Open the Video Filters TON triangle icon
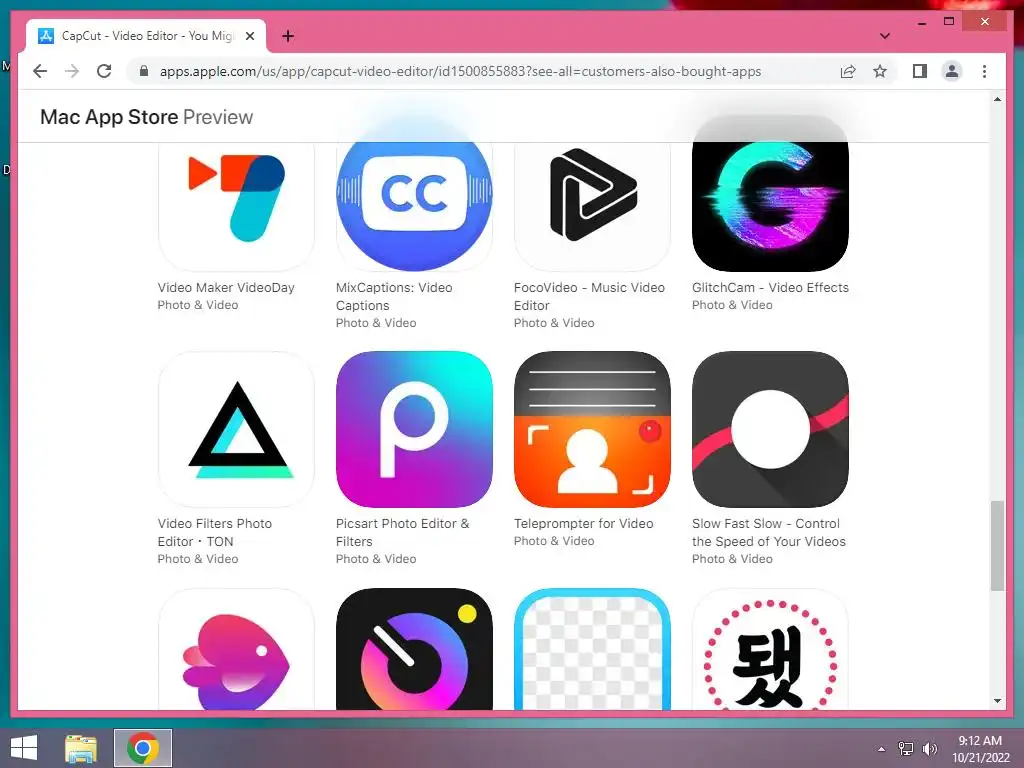 [236, 429]
